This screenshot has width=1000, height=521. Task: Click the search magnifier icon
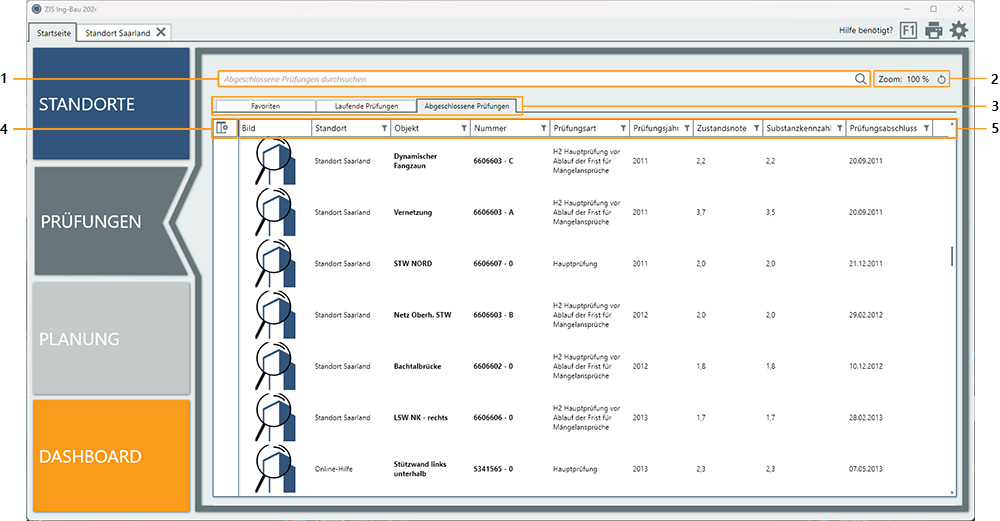coord(860,79)
